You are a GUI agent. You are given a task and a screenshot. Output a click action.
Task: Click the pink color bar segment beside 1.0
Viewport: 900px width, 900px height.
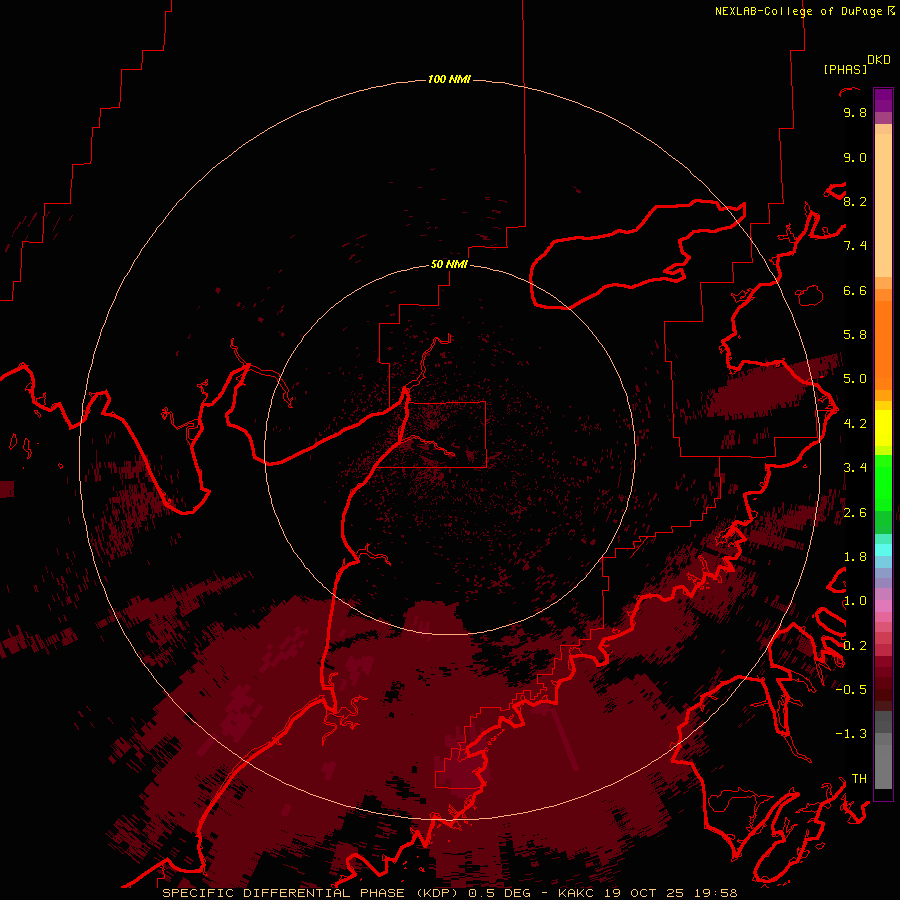tap(883, 606)
